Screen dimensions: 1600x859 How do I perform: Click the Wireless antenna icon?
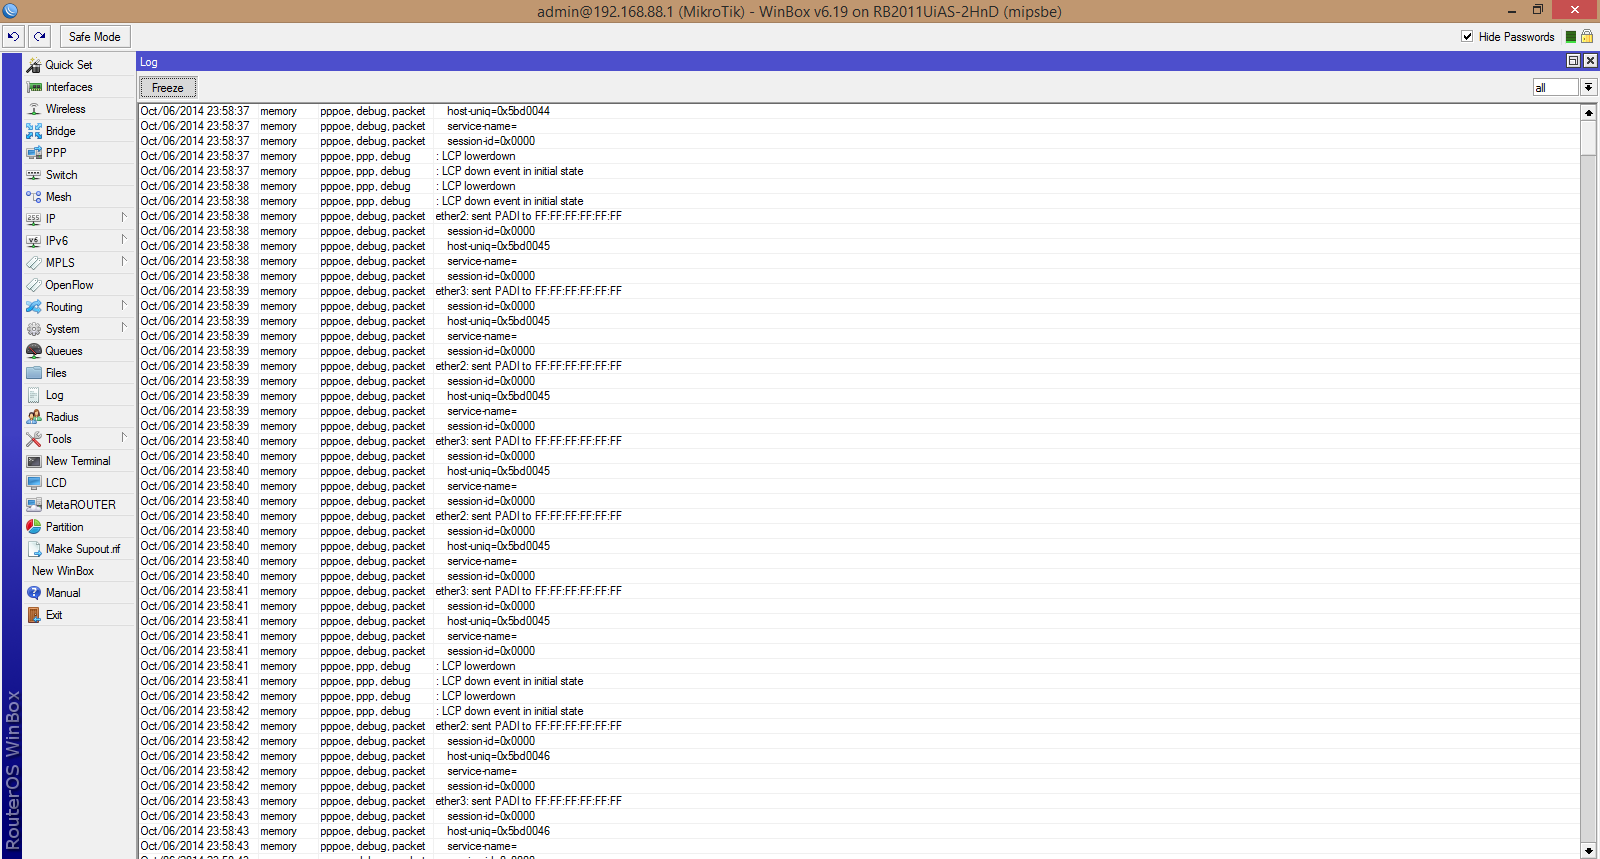coord(34,109)
